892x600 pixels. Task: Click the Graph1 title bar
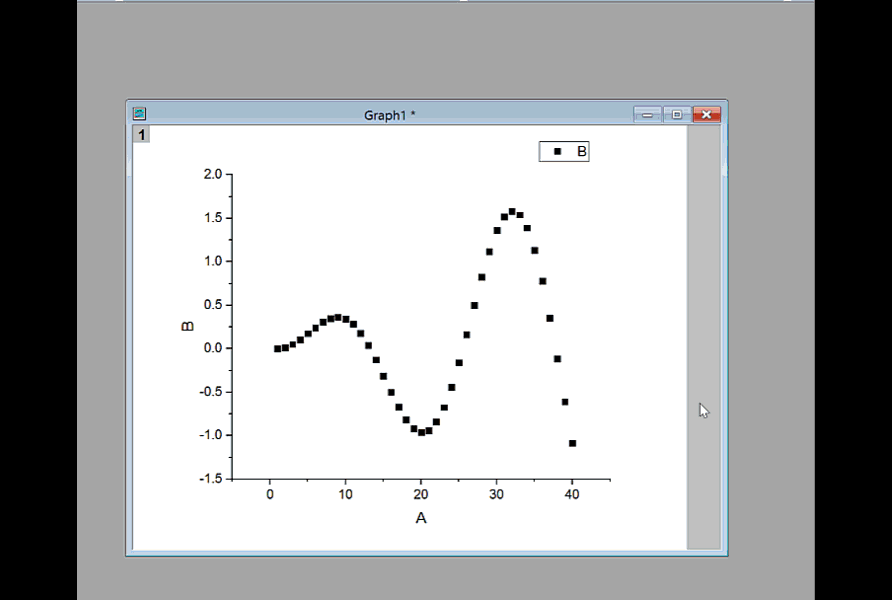coord(390,114)
